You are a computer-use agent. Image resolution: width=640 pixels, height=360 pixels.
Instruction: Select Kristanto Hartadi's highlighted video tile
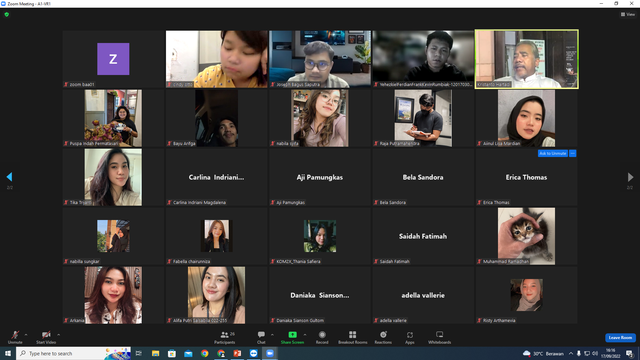[527, 59]
